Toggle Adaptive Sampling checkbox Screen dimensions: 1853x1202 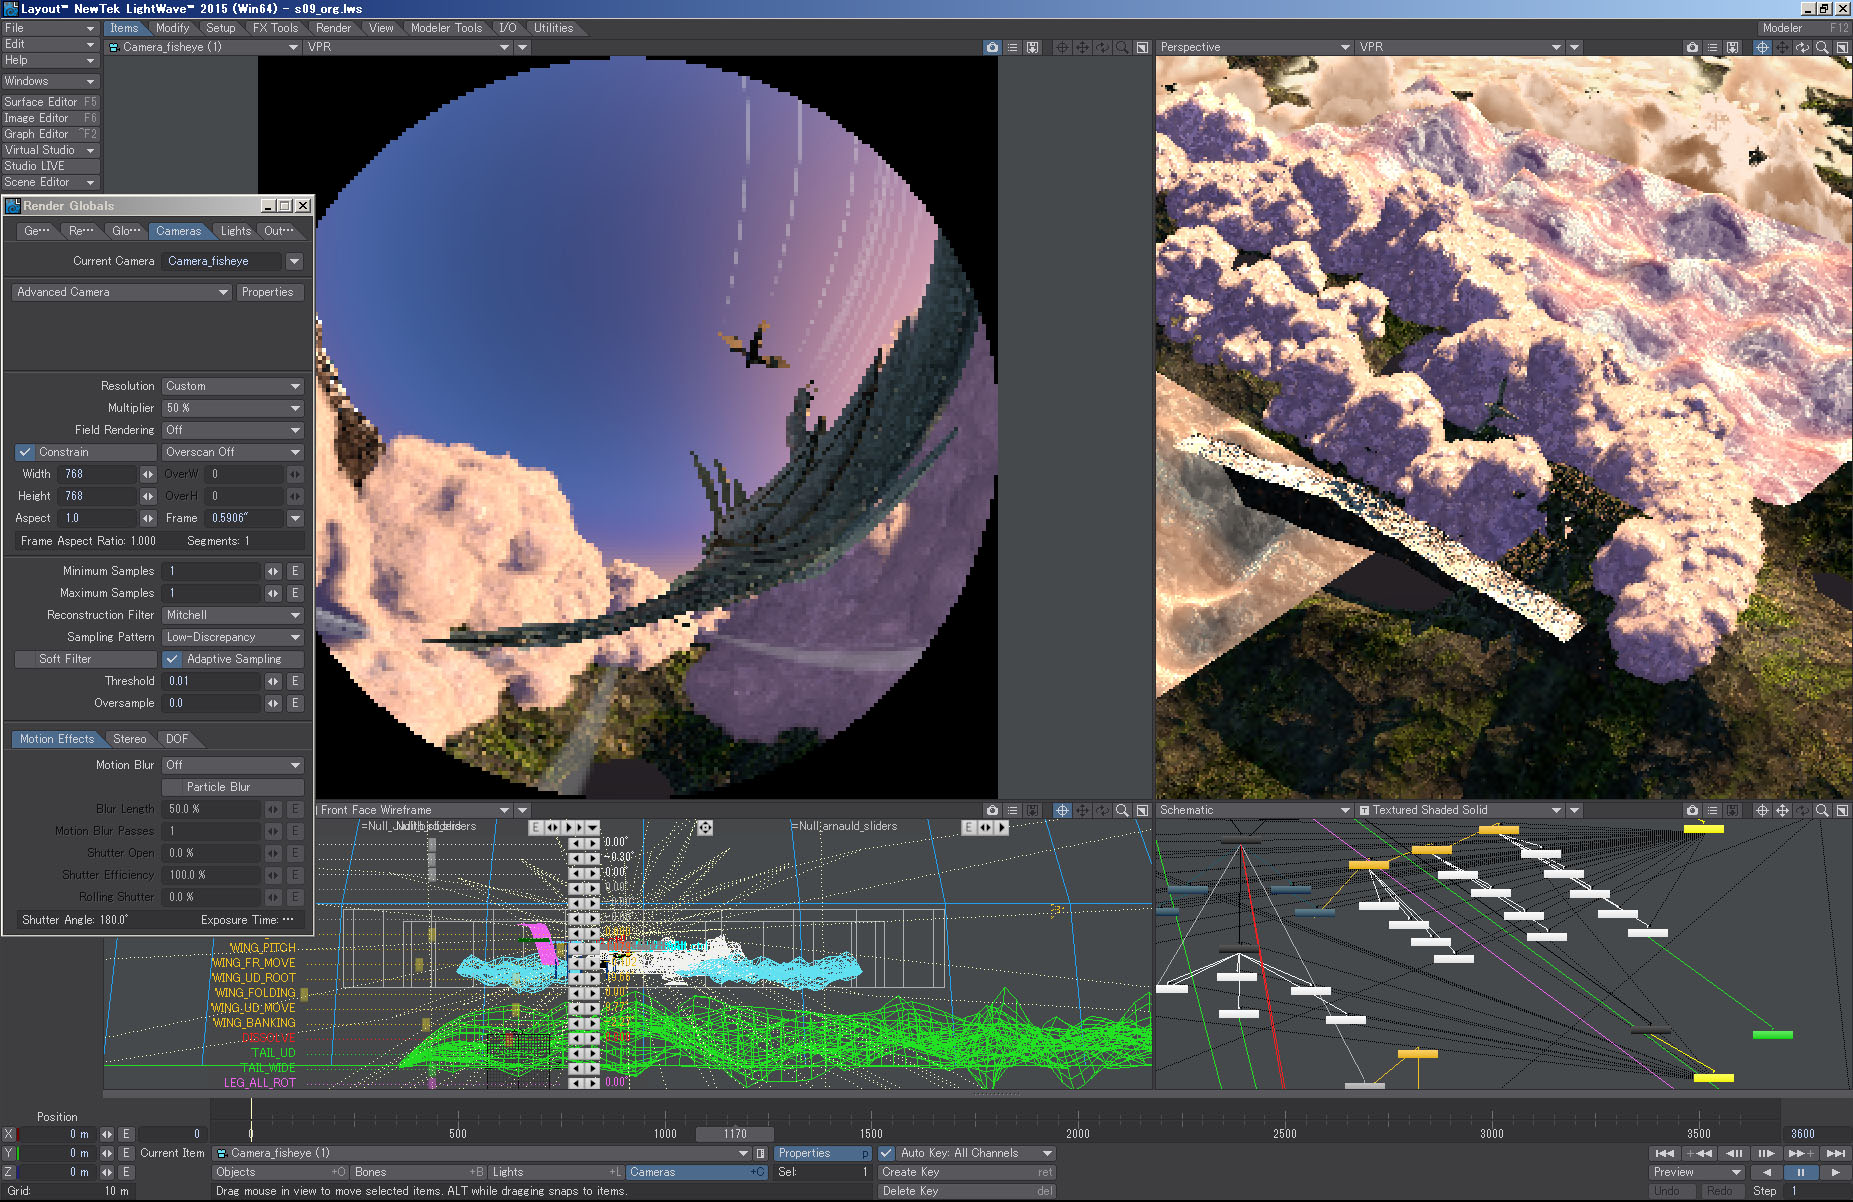(x=172, y=659)
